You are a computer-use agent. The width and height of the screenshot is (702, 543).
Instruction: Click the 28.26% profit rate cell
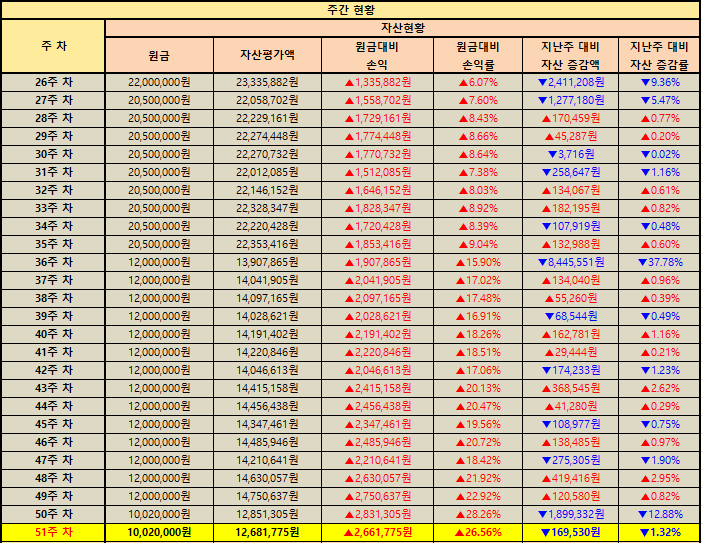[478, 514]
